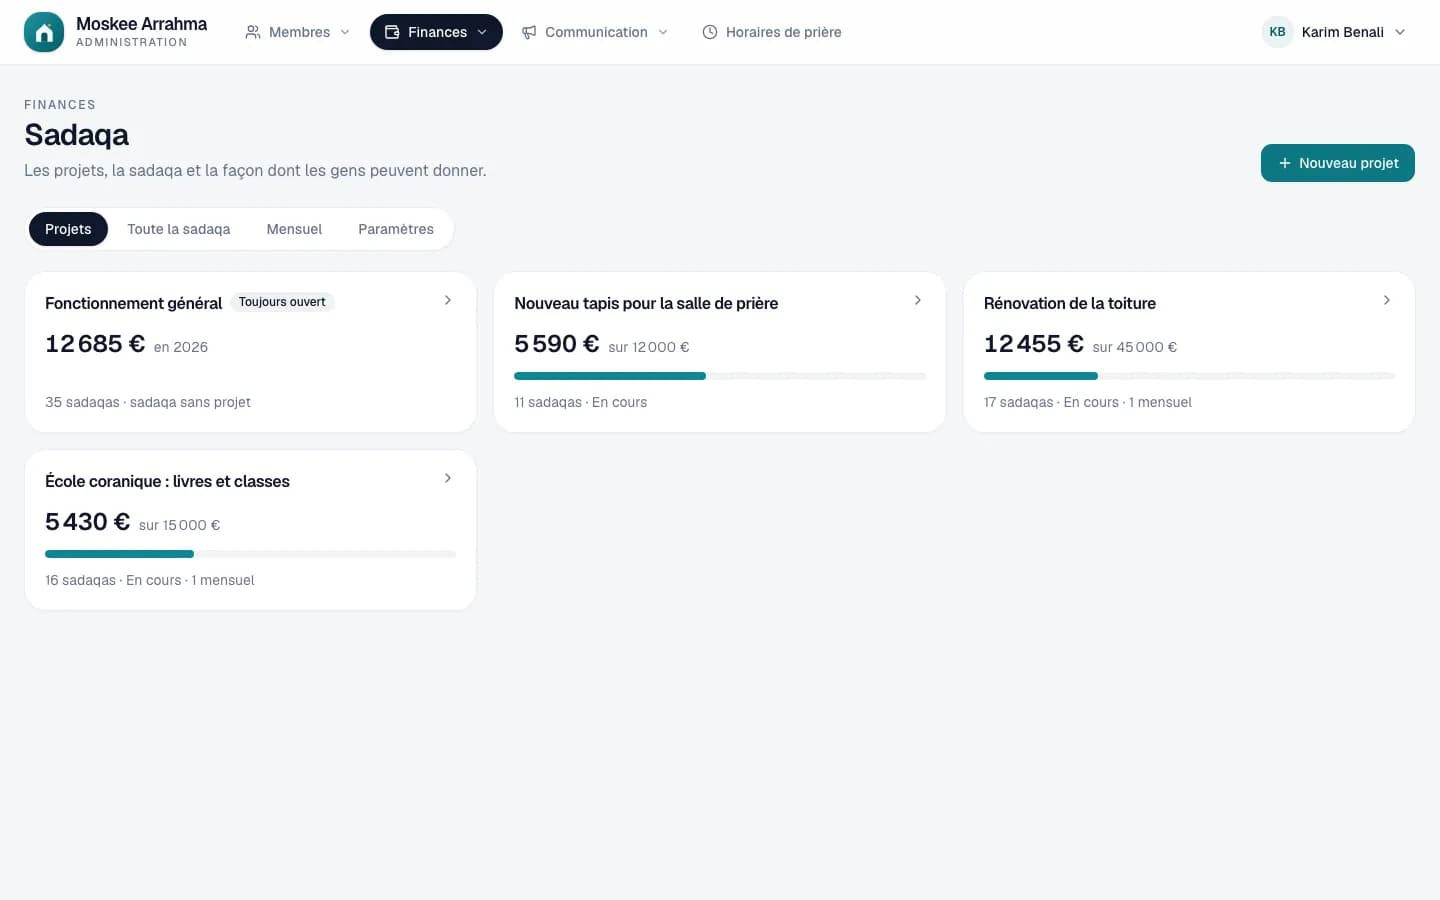Click the plus icon in Nouveau projet
1440x900 pixels.
point(1285,163)
